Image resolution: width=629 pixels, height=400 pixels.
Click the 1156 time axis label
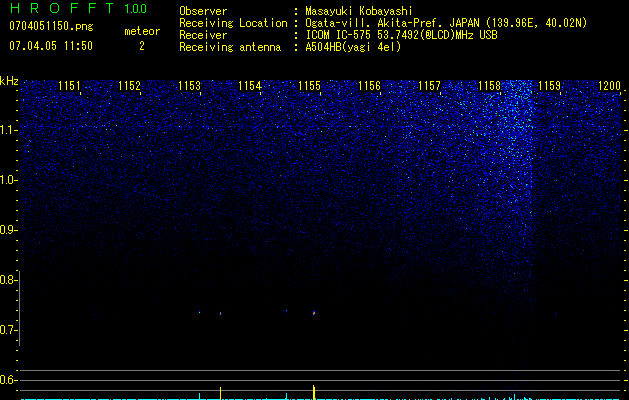pyautogui.click(x=369, y=86)
